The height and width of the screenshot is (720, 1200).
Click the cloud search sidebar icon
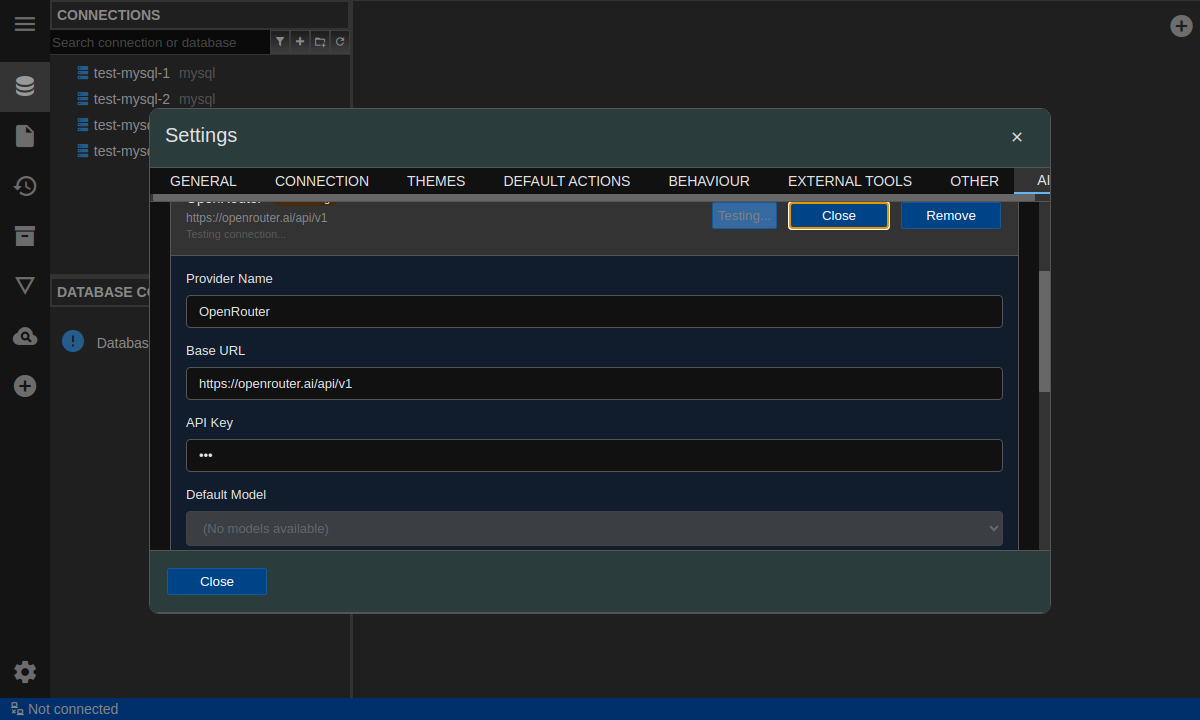(25, 336)
